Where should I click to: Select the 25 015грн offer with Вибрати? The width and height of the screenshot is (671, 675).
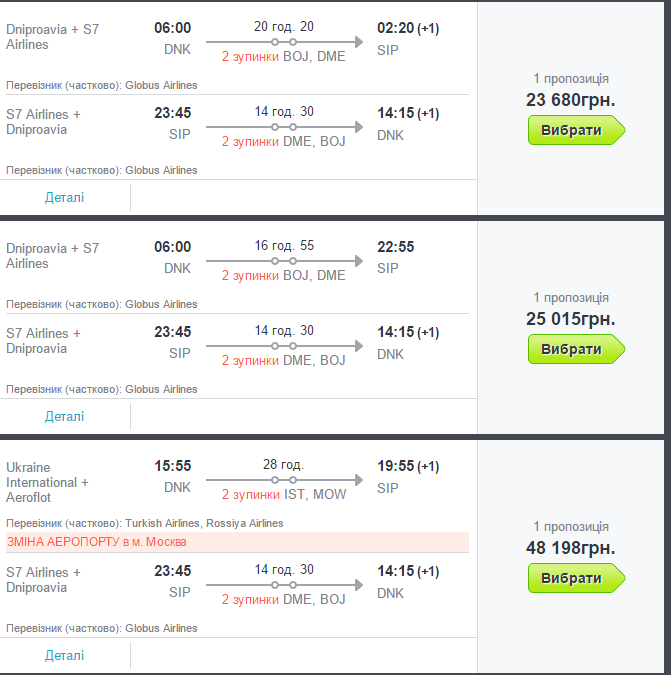(574, 349)
